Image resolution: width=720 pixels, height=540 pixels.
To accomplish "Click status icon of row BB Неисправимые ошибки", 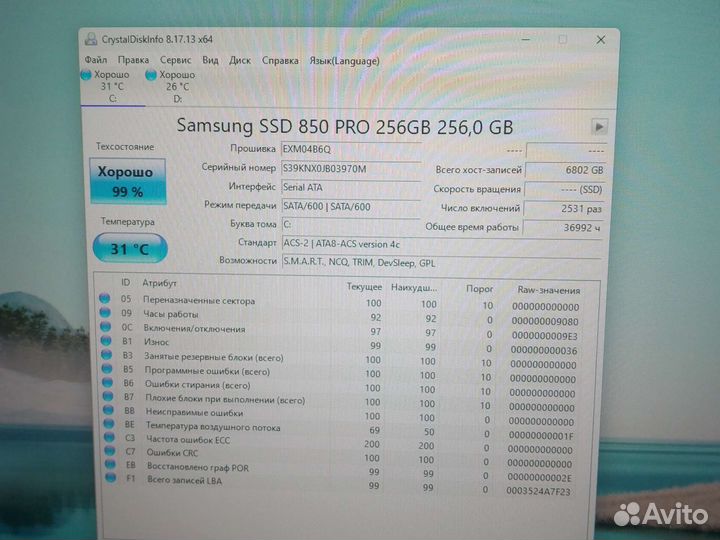I will tap(108, 410).
